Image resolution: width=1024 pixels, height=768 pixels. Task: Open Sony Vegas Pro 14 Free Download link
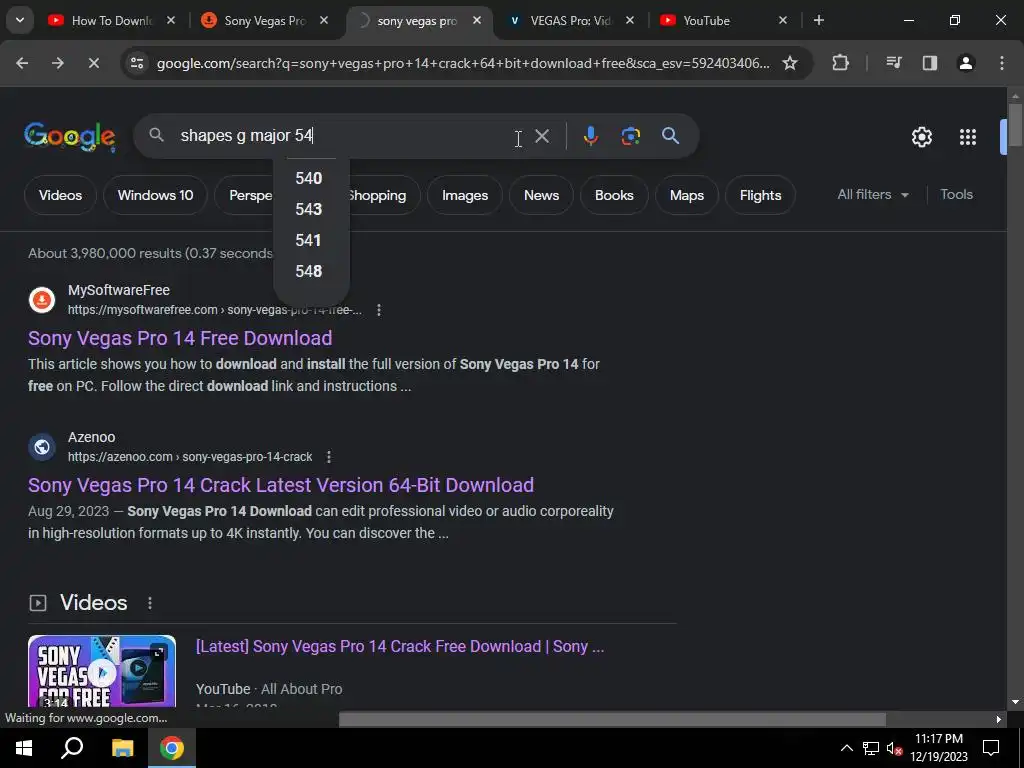[x=180, y=338]
